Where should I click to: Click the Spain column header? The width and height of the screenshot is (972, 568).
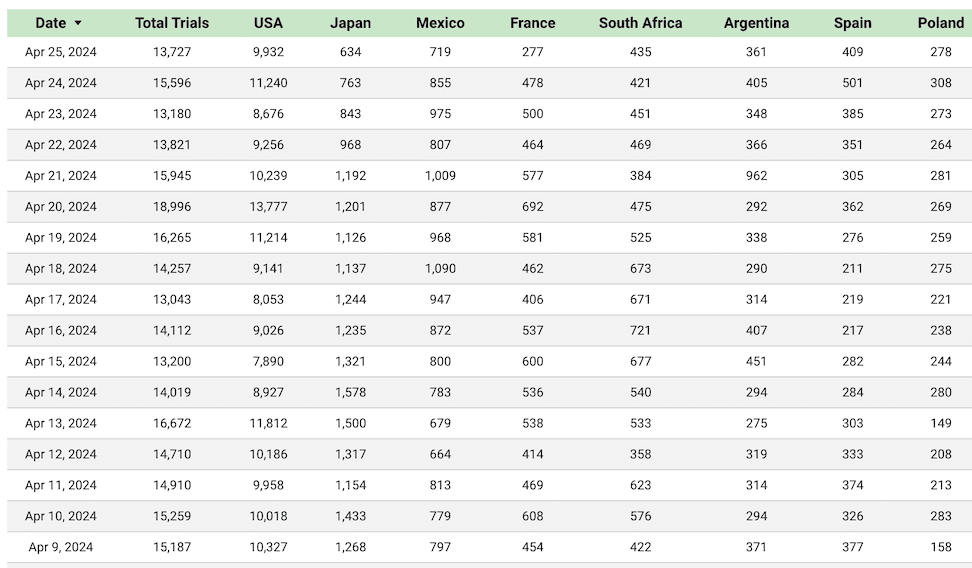click(852, 23)
